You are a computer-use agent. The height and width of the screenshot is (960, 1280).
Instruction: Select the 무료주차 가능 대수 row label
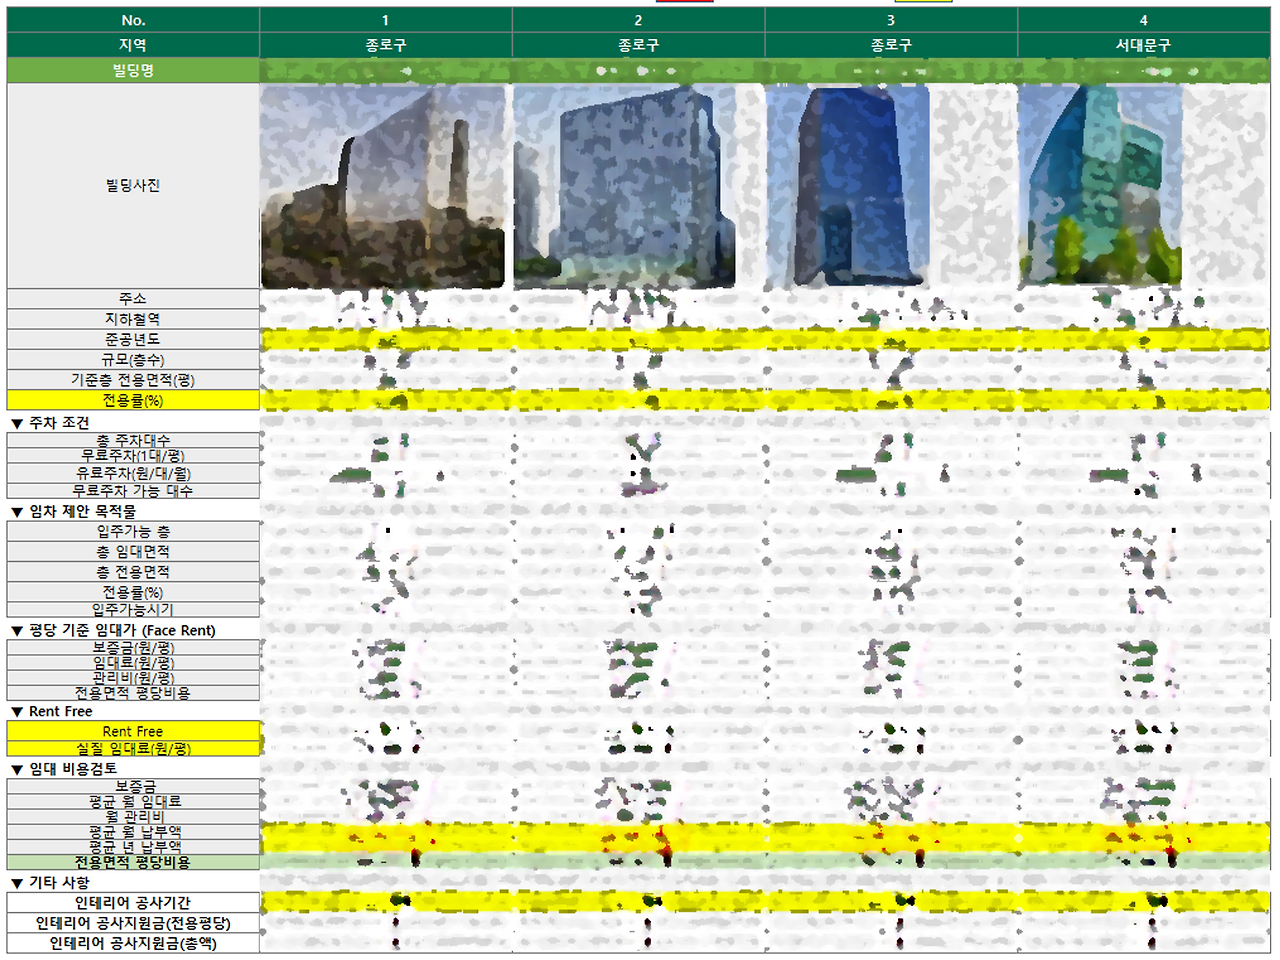coord(133,491)
